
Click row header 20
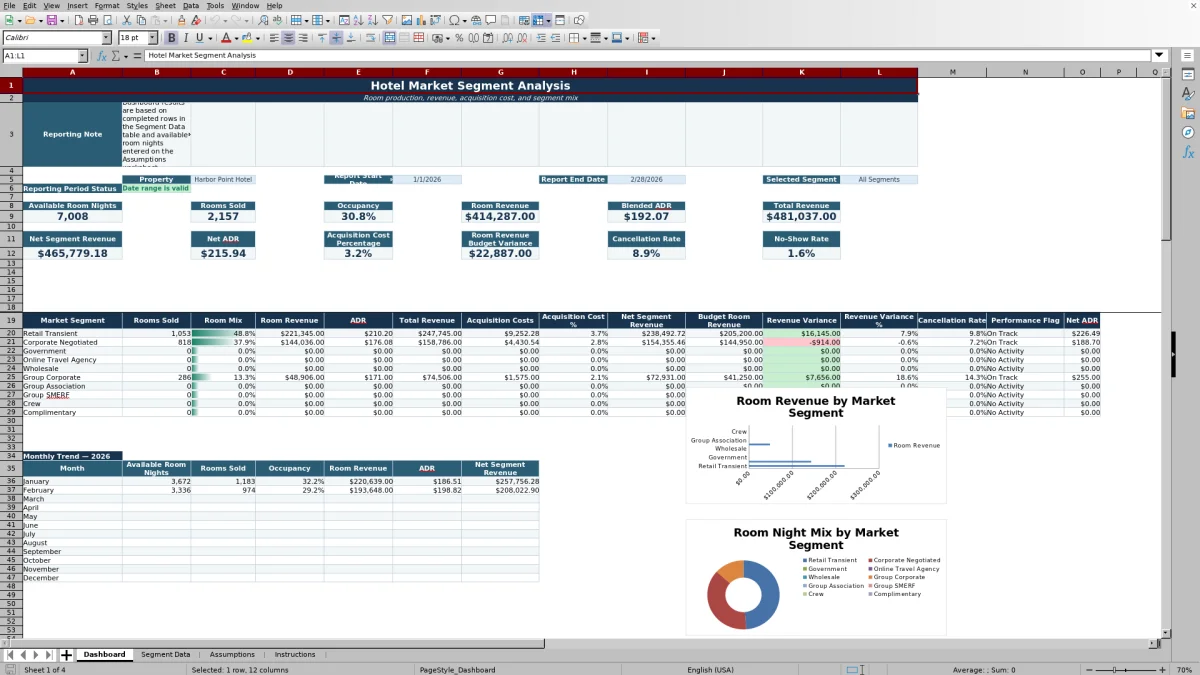tap(11, 333)
